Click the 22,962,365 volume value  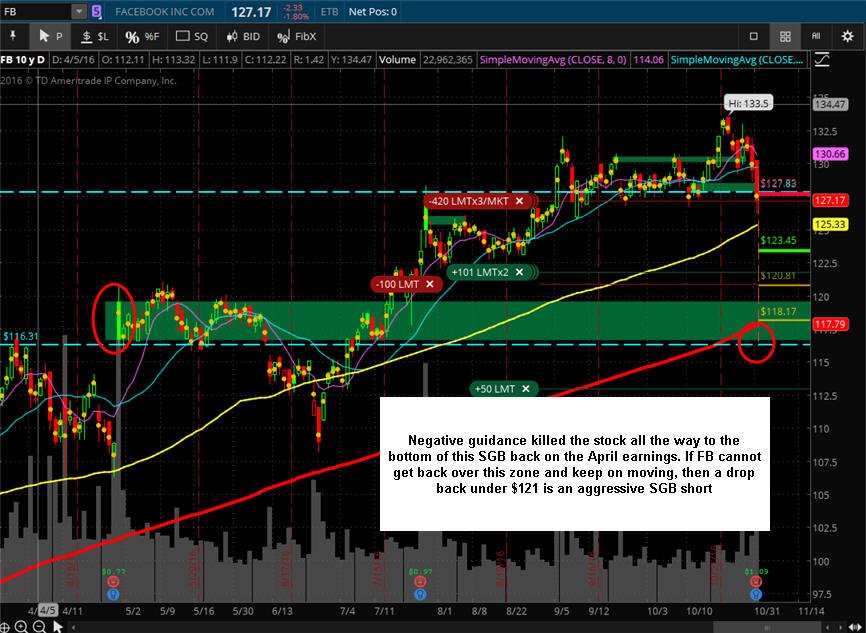(x=447, y=60)
